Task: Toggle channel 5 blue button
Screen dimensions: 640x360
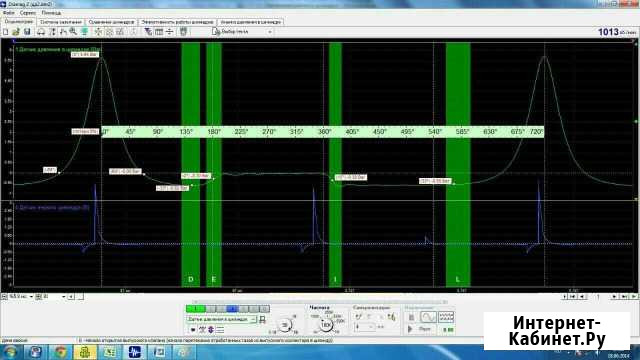Action: (232, 309)
